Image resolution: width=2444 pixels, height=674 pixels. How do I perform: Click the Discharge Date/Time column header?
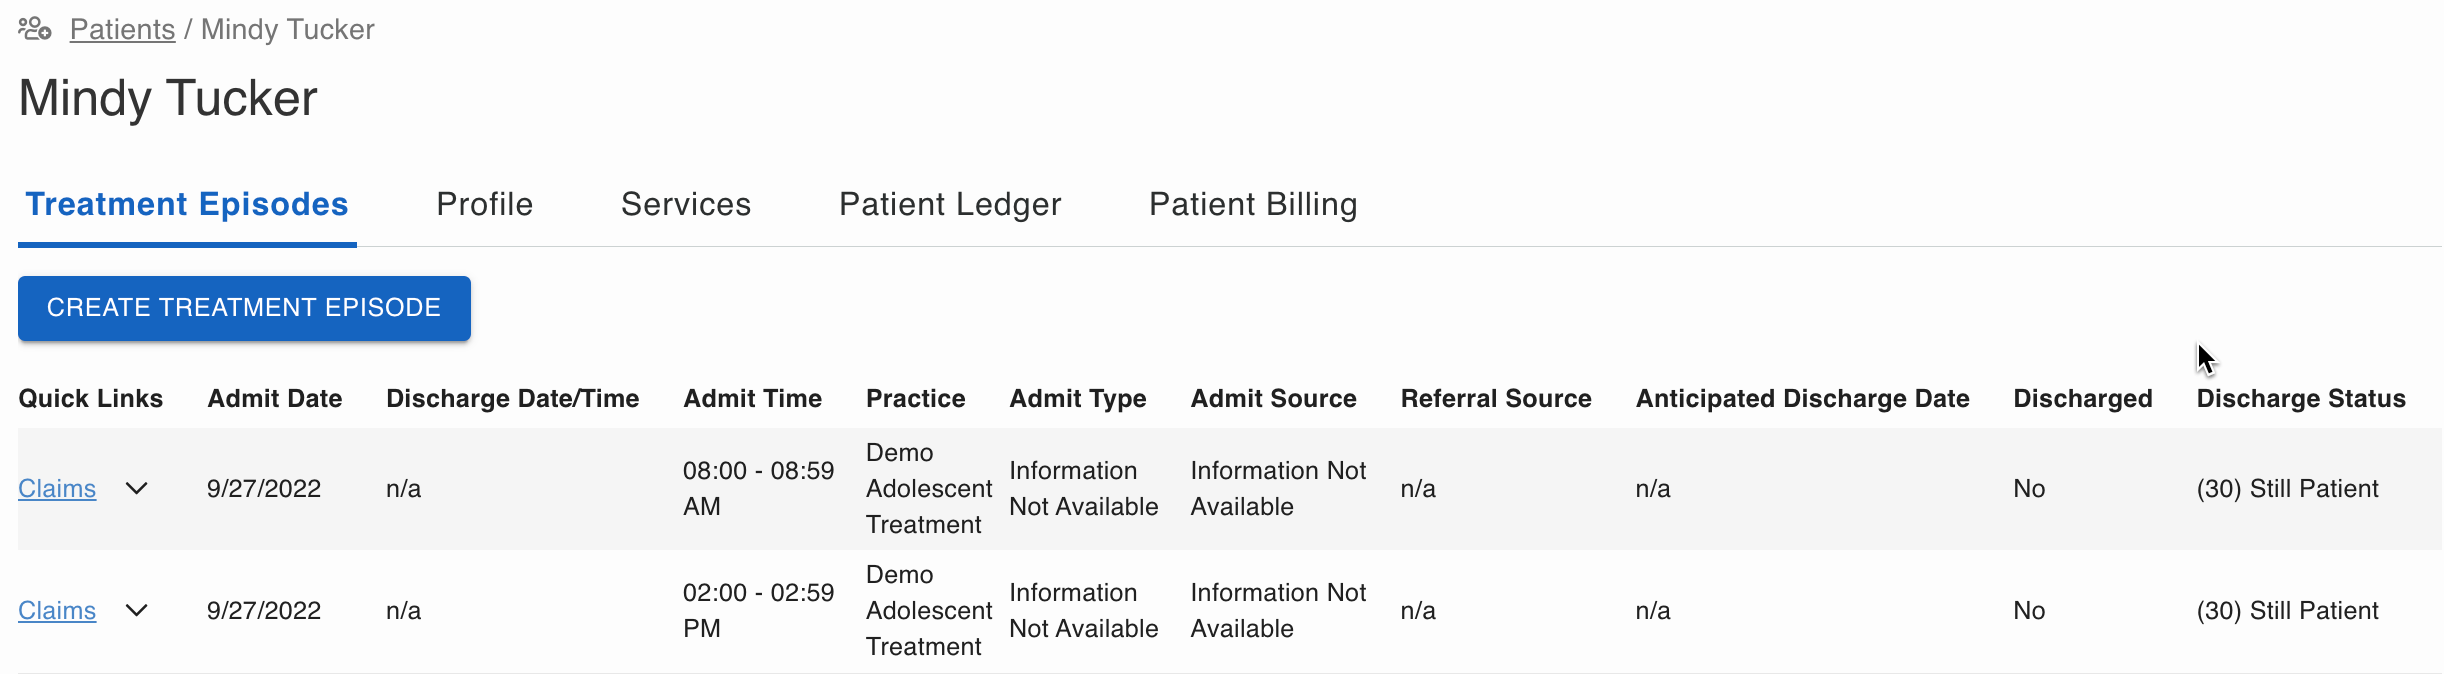[x=513, y=399]
